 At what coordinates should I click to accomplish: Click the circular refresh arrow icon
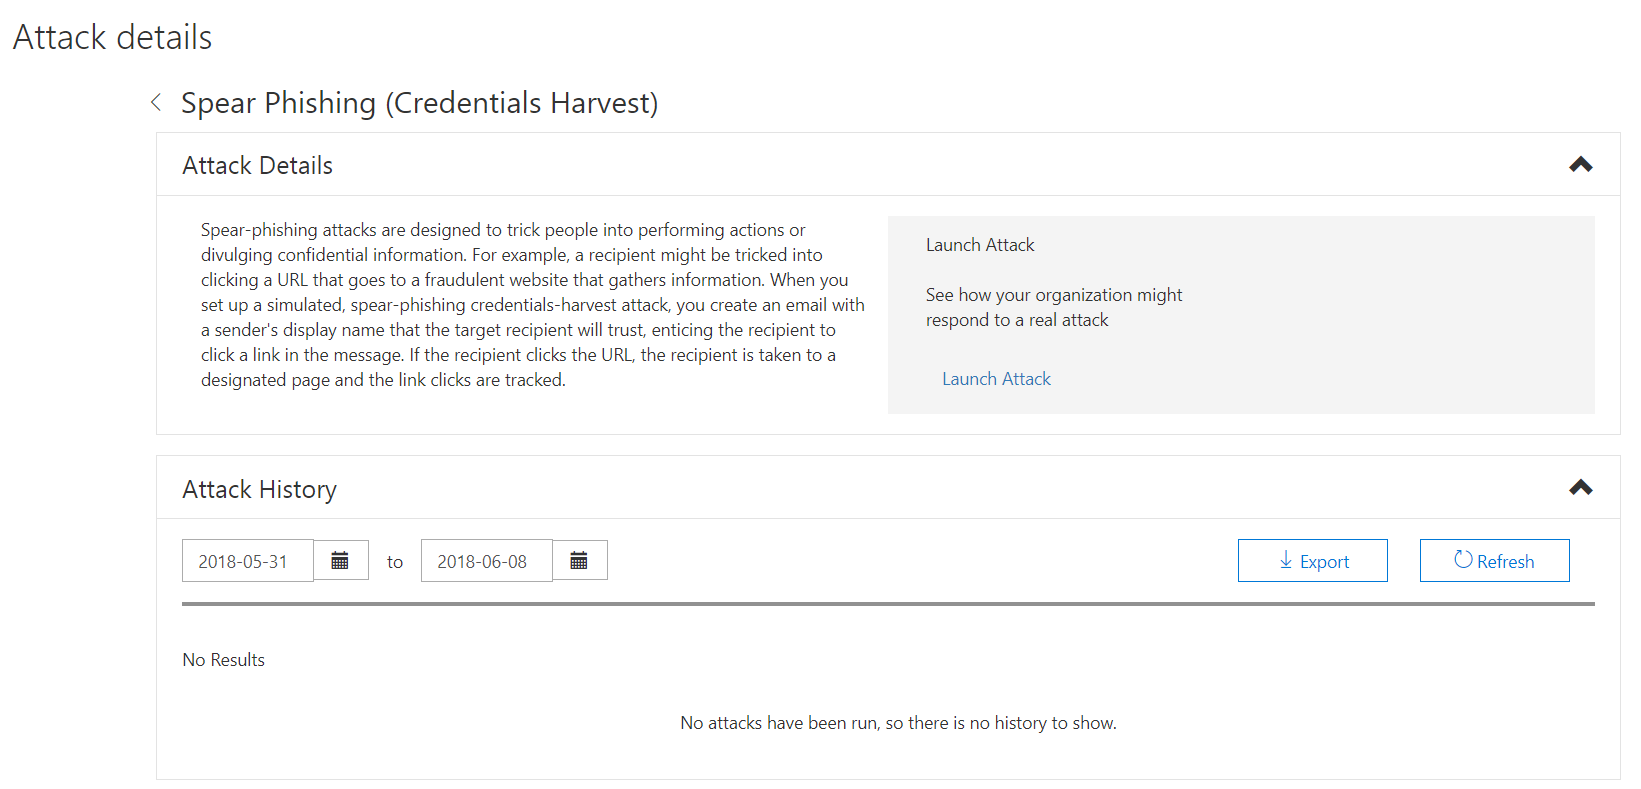tap(1463, 560)
